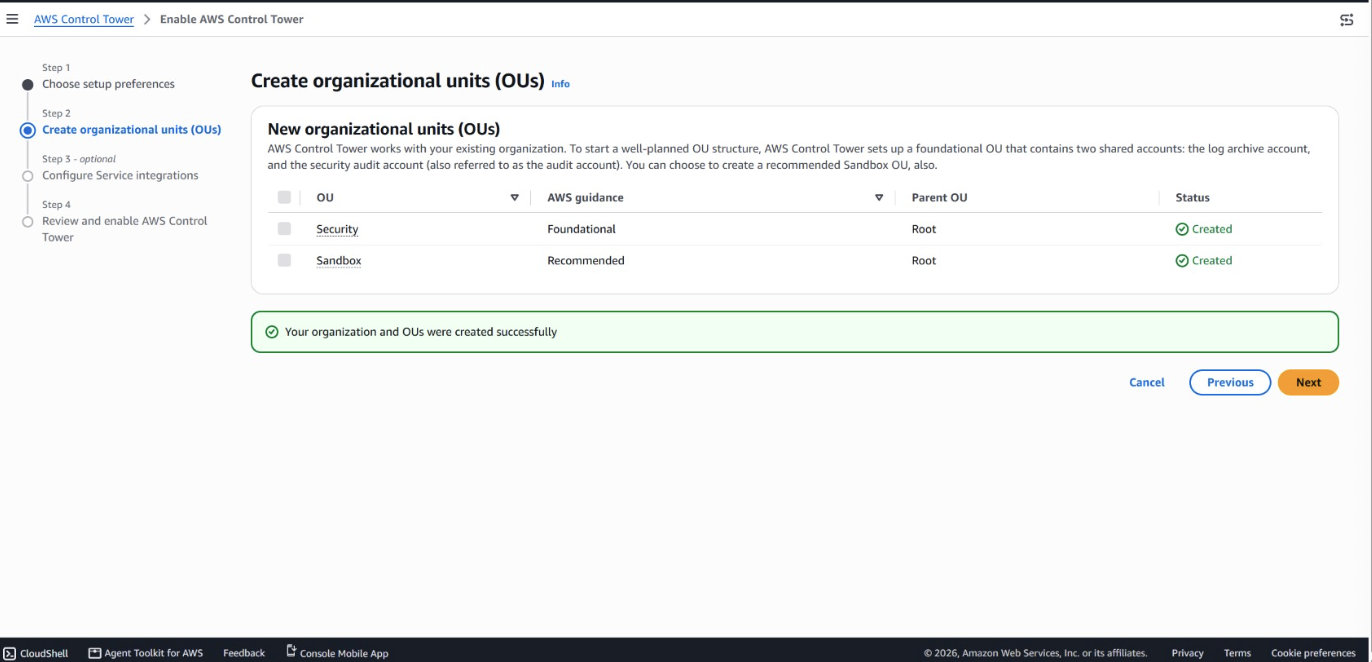1372x662 pixels.
Task: Click the Agent Toolkit for AWS label
Action: click(154, 653)
